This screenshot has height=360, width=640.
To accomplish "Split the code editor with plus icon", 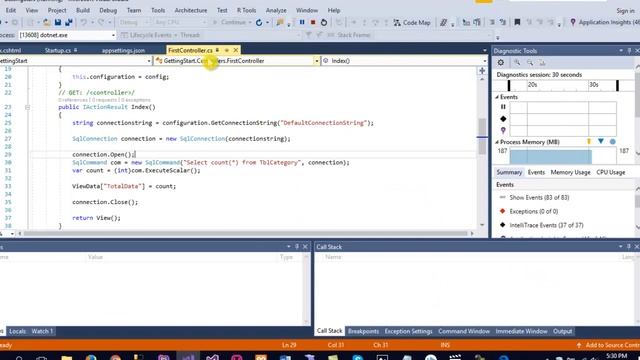I will point(482,71).
